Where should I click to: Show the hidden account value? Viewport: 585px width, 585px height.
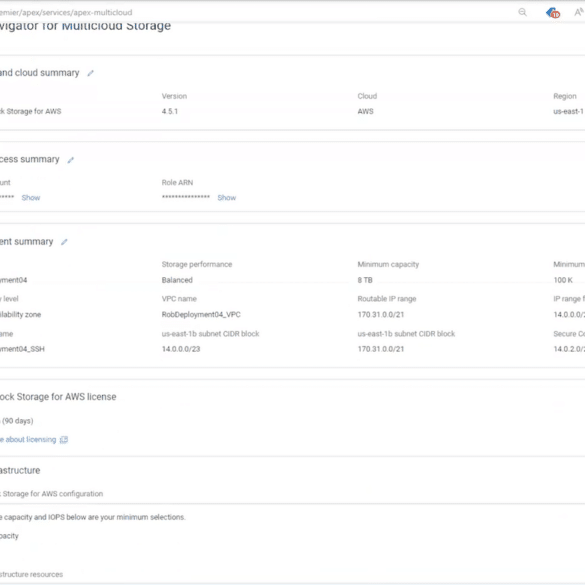coord(31,198)
